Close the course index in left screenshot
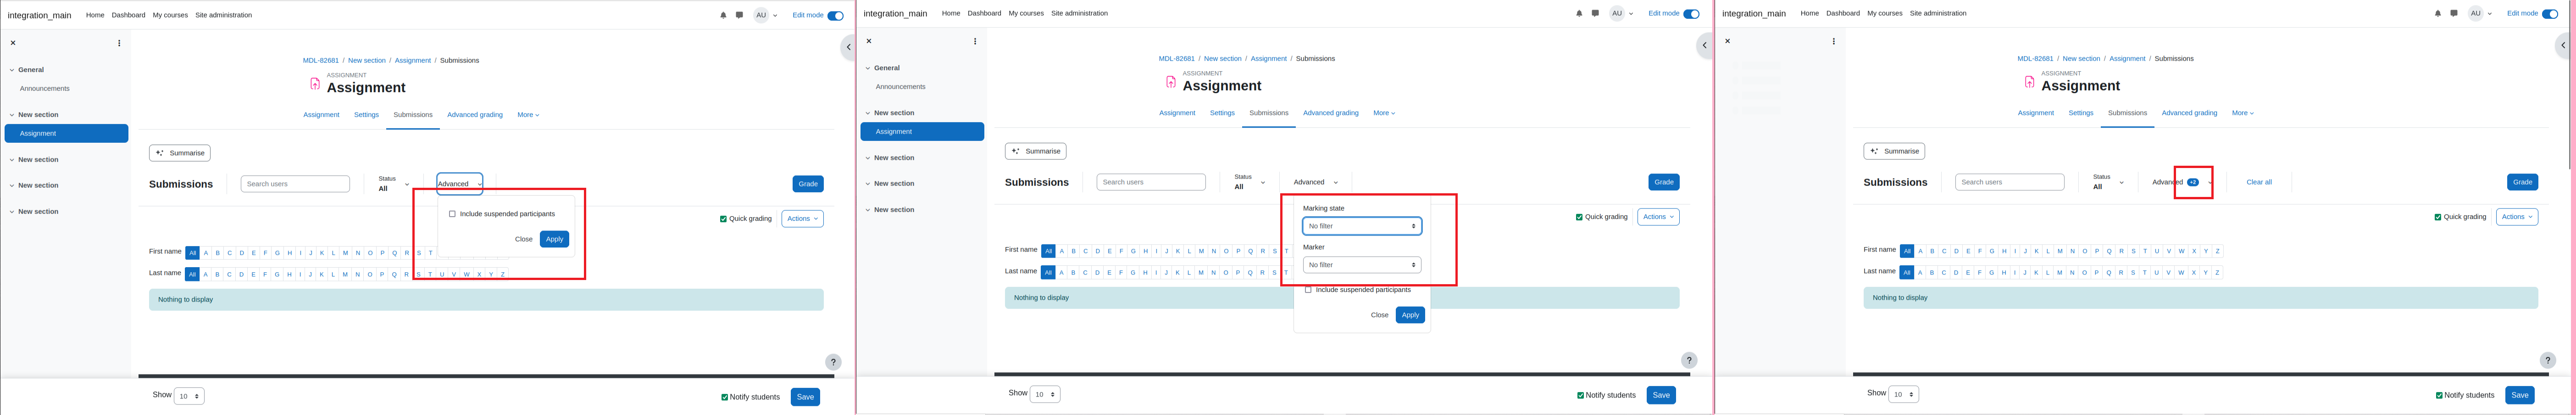 point(13,43)
